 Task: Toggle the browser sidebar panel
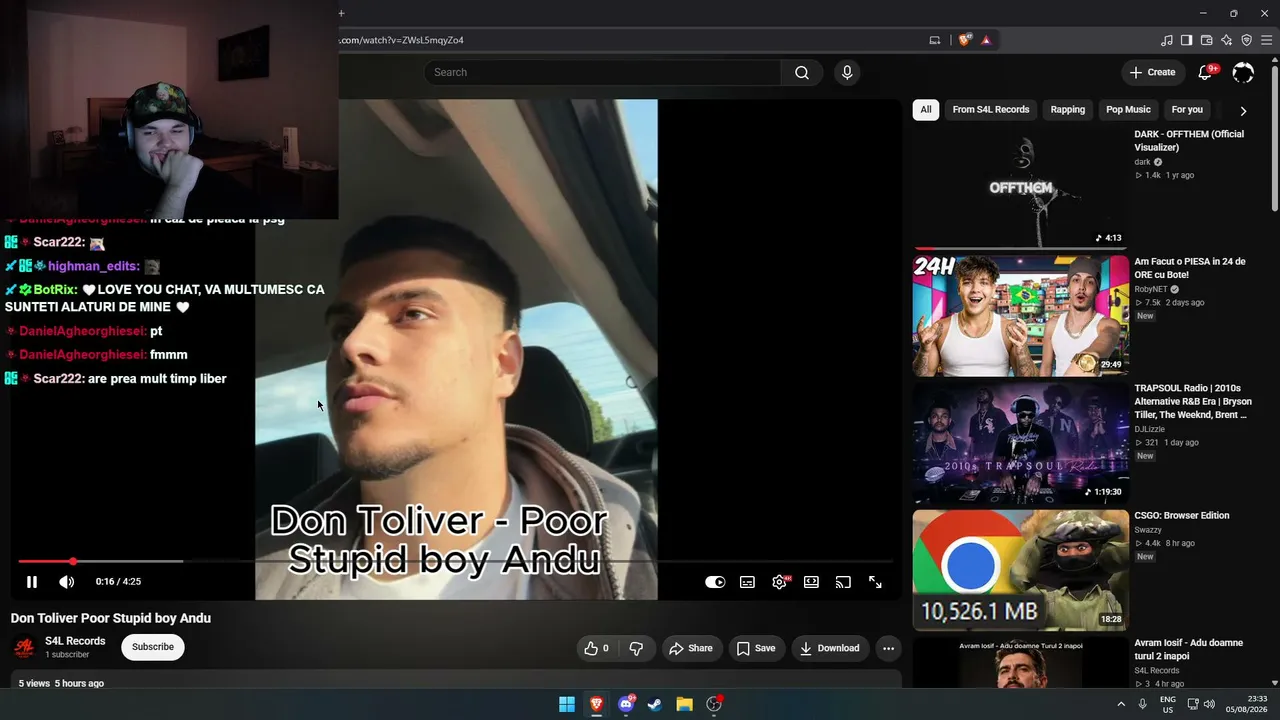click(x=1186, y=40)
